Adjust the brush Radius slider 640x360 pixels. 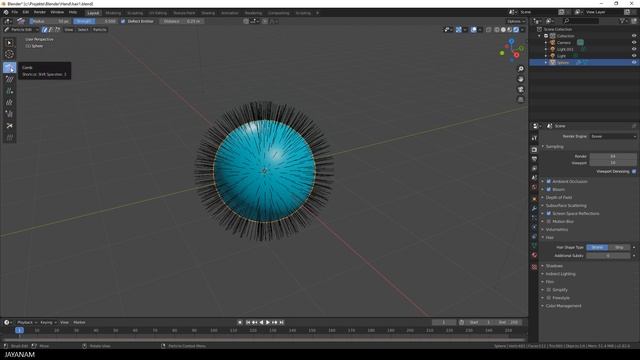point(49,21)
